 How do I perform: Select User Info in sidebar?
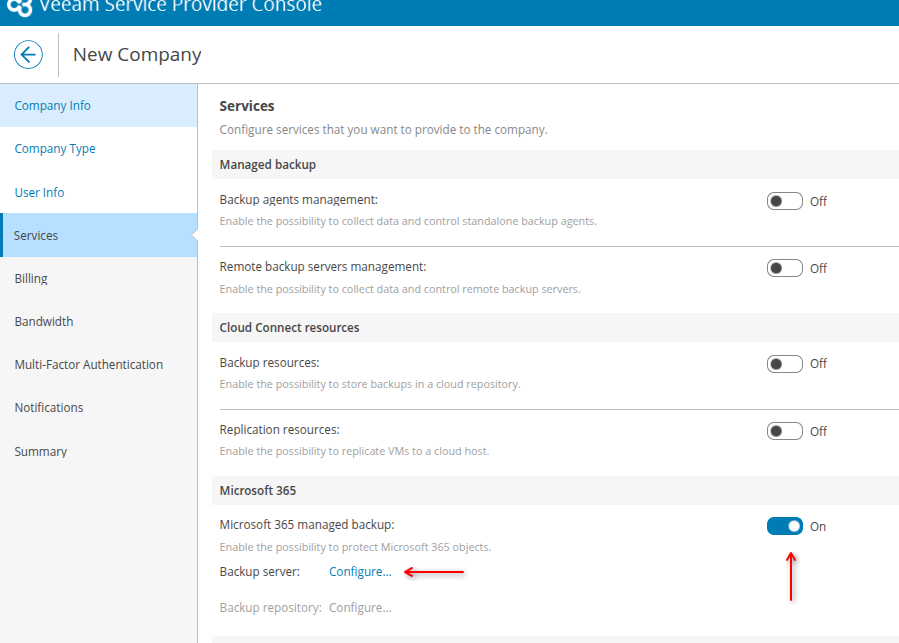[39, 192]
